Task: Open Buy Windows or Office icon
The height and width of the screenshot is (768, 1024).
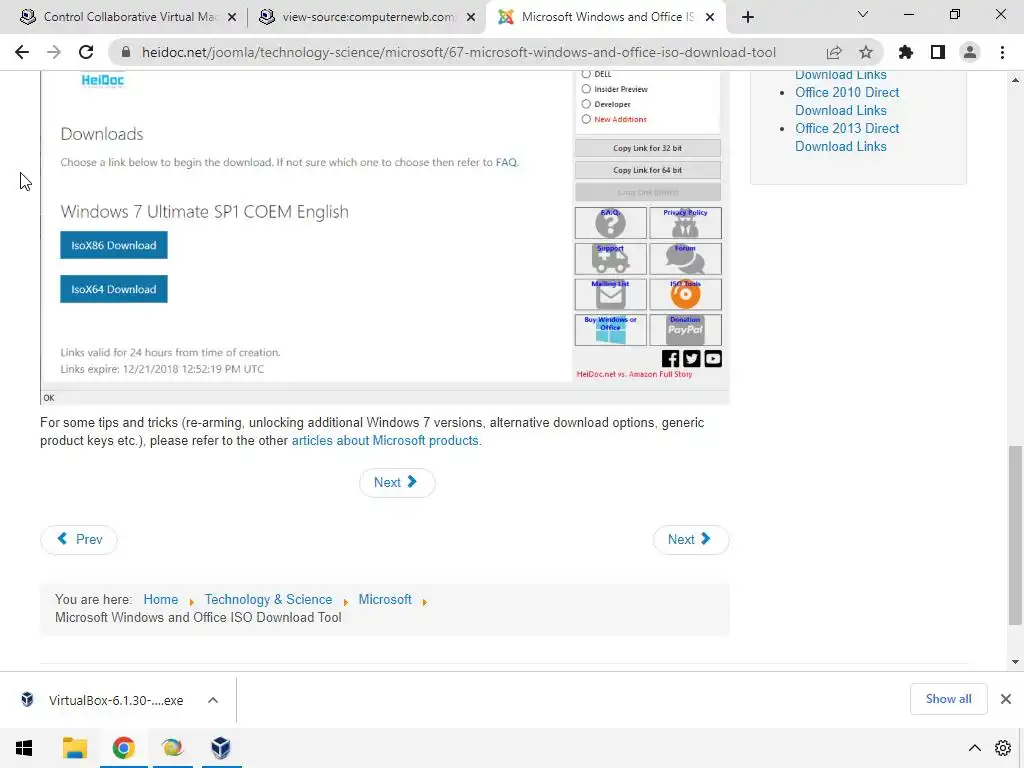Action: (610, 330)
